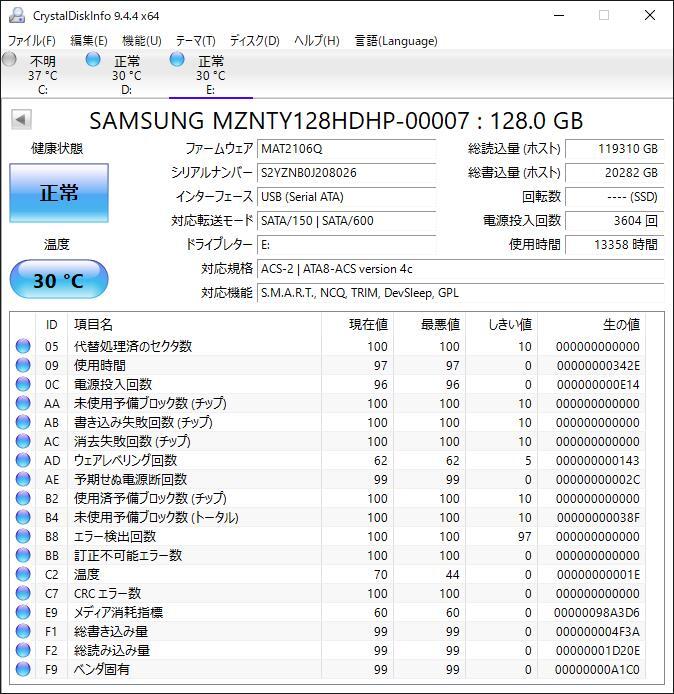Click the 現在値 column header
Screen dimensions: 674x694
click(x=358, y=324)
